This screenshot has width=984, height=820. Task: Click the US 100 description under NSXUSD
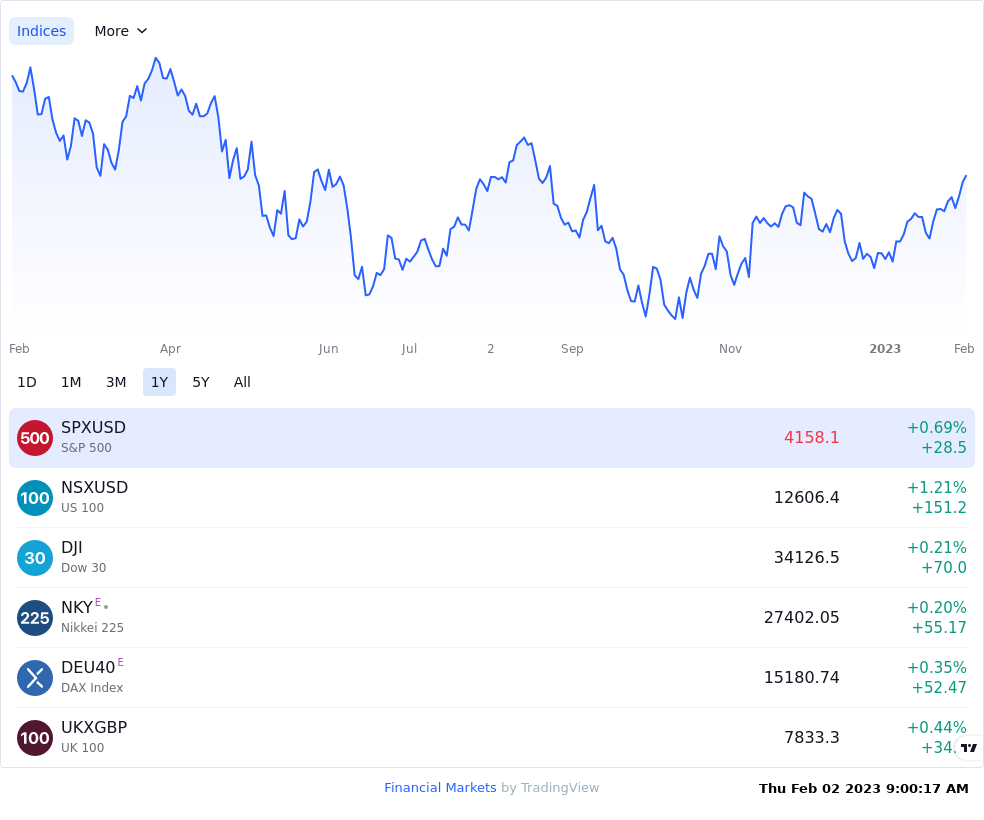[x=82, y=508]
